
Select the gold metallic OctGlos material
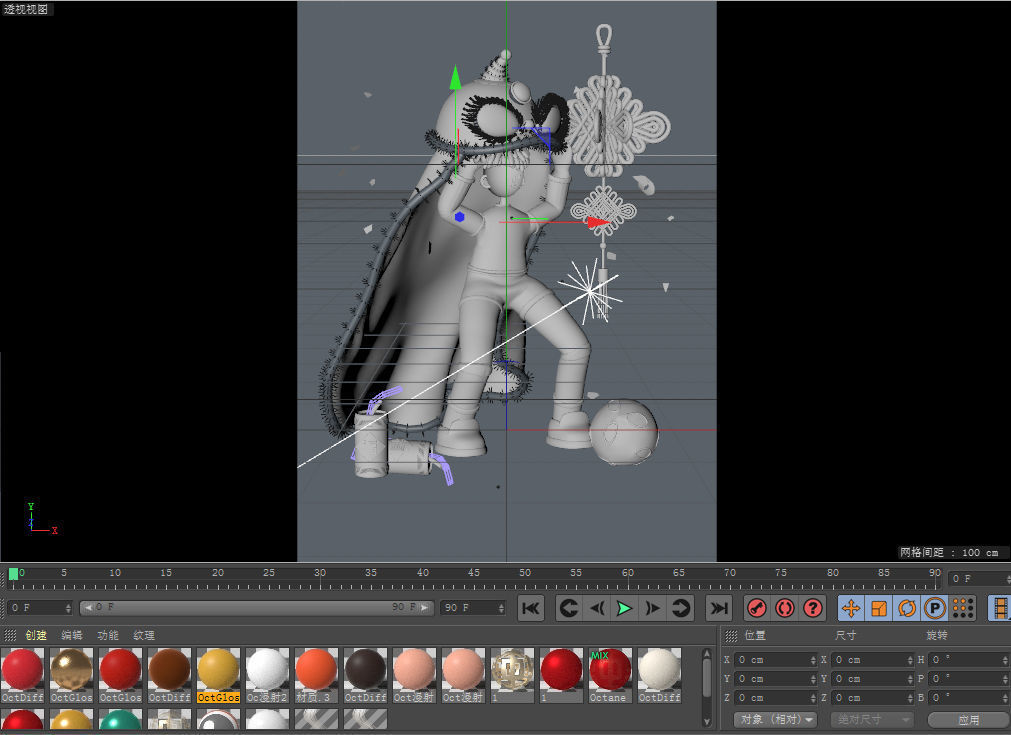[x=71, y=675]
